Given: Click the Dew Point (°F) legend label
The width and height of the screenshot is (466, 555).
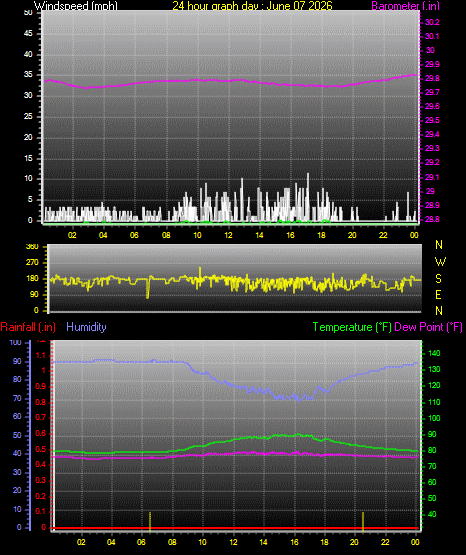Looking at the screenshot, I should click(428, 327).
